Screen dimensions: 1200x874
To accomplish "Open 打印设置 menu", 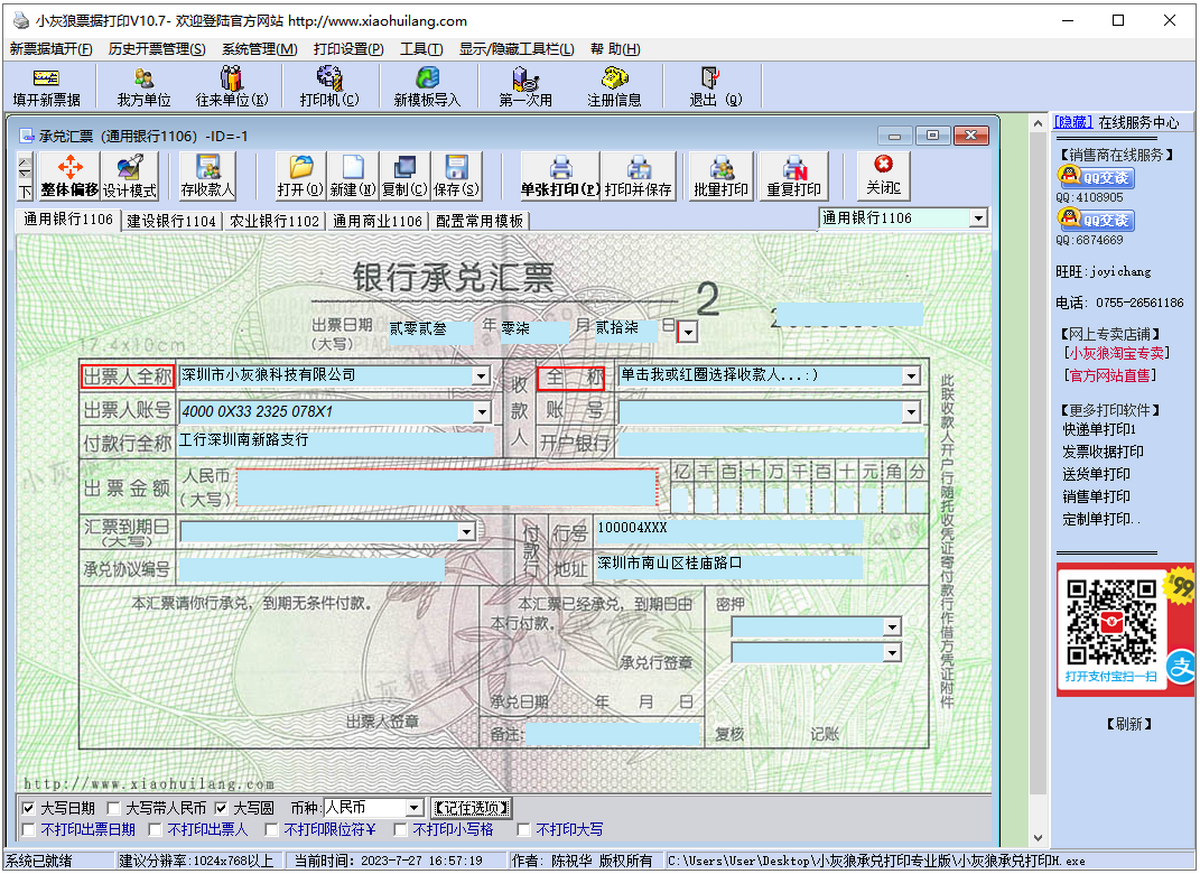I will [348, 49].
